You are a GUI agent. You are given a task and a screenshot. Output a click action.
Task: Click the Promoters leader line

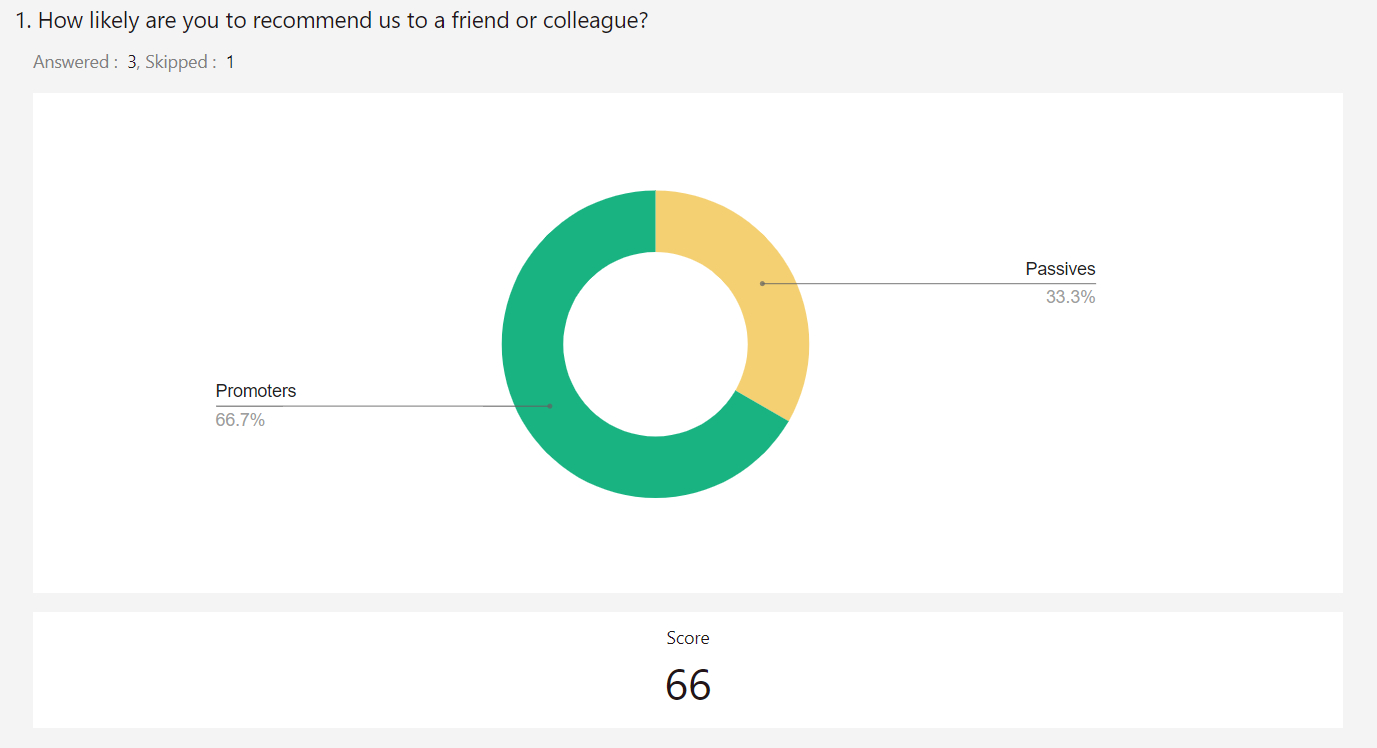pos(382,406)
